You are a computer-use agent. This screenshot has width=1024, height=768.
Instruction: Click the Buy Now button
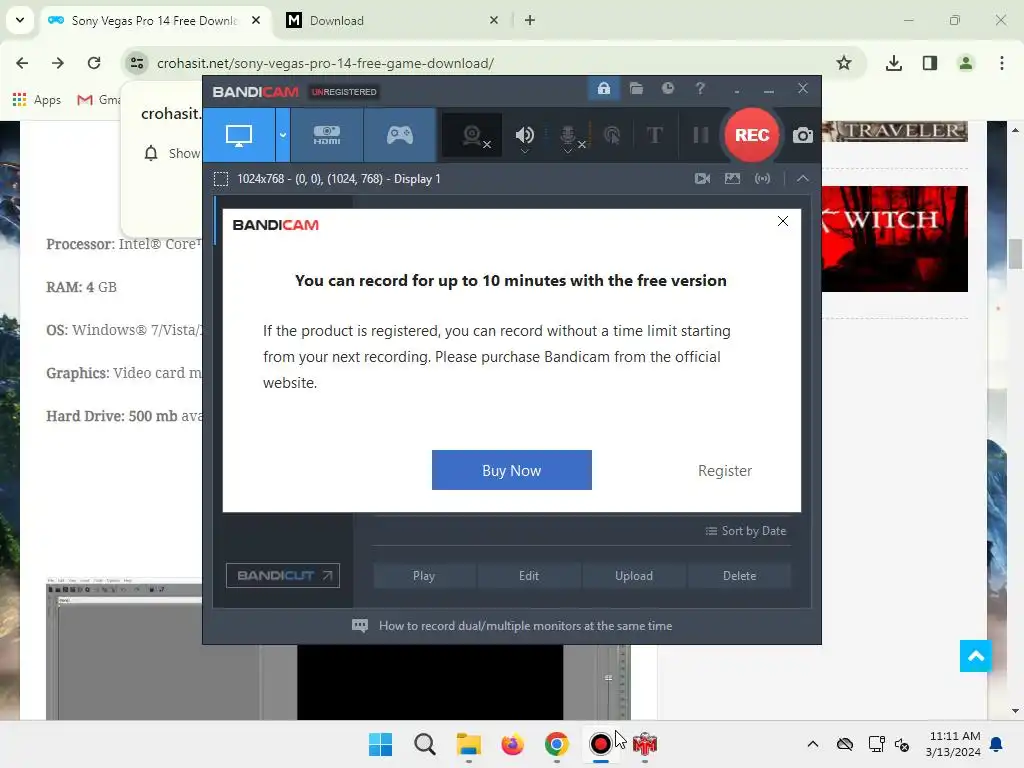[x=511, y=470]
